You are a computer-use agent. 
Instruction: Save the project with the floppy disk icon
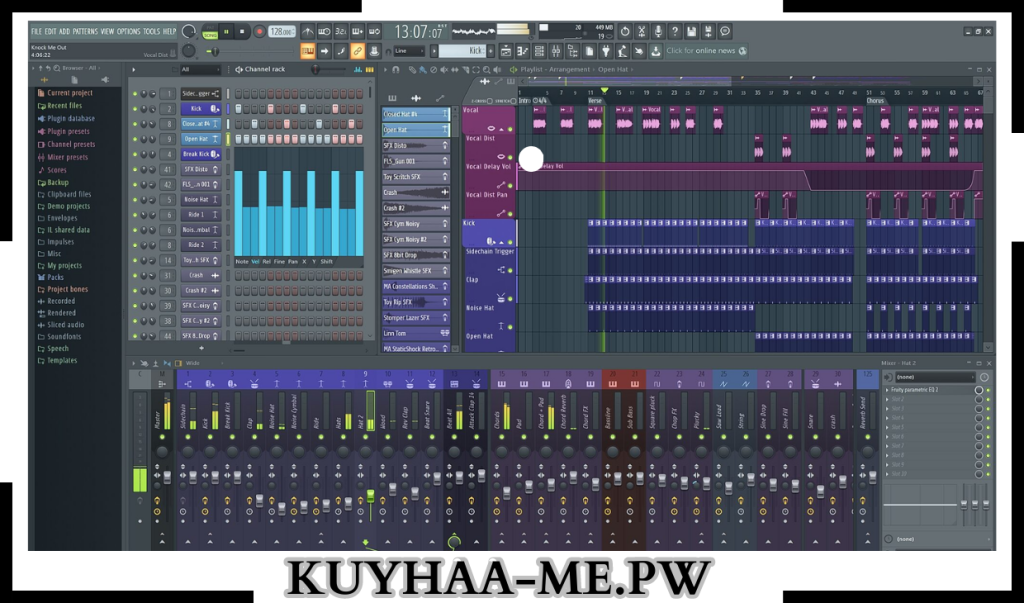pyautogui.click(x=691, y=31)
